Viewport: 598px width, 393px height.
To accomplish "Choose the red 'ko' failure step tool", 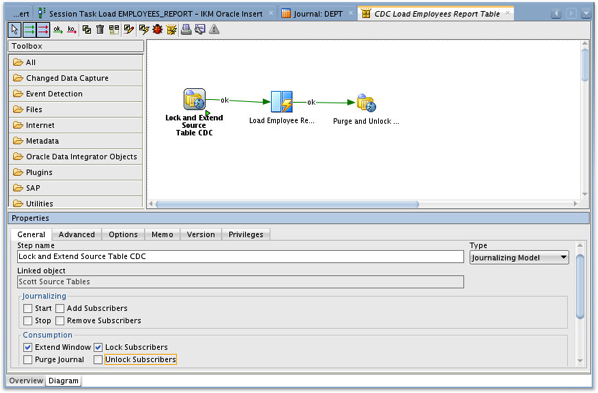I will [x=72, y=30].
